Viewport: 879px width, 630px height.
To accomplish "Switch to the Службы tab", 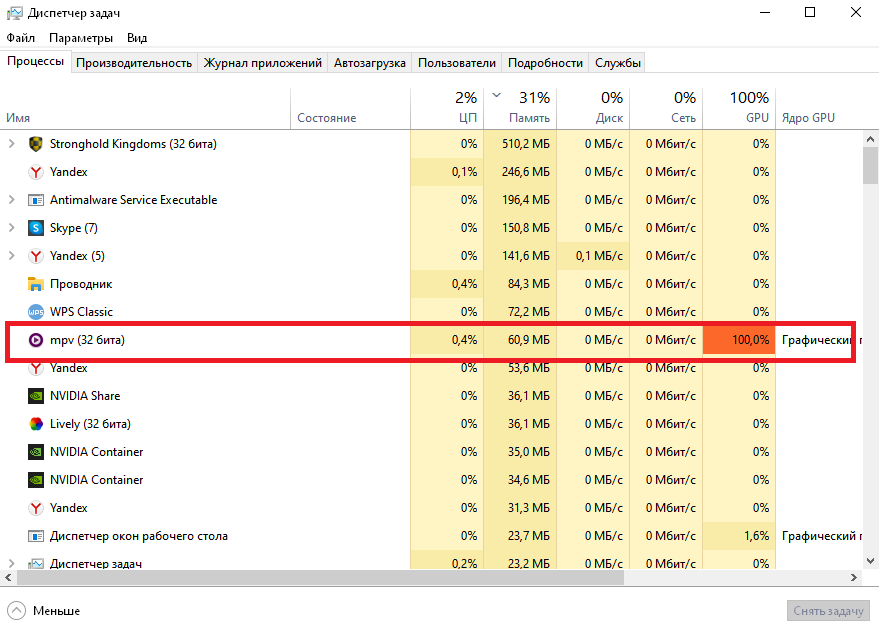I will (618, 63).
